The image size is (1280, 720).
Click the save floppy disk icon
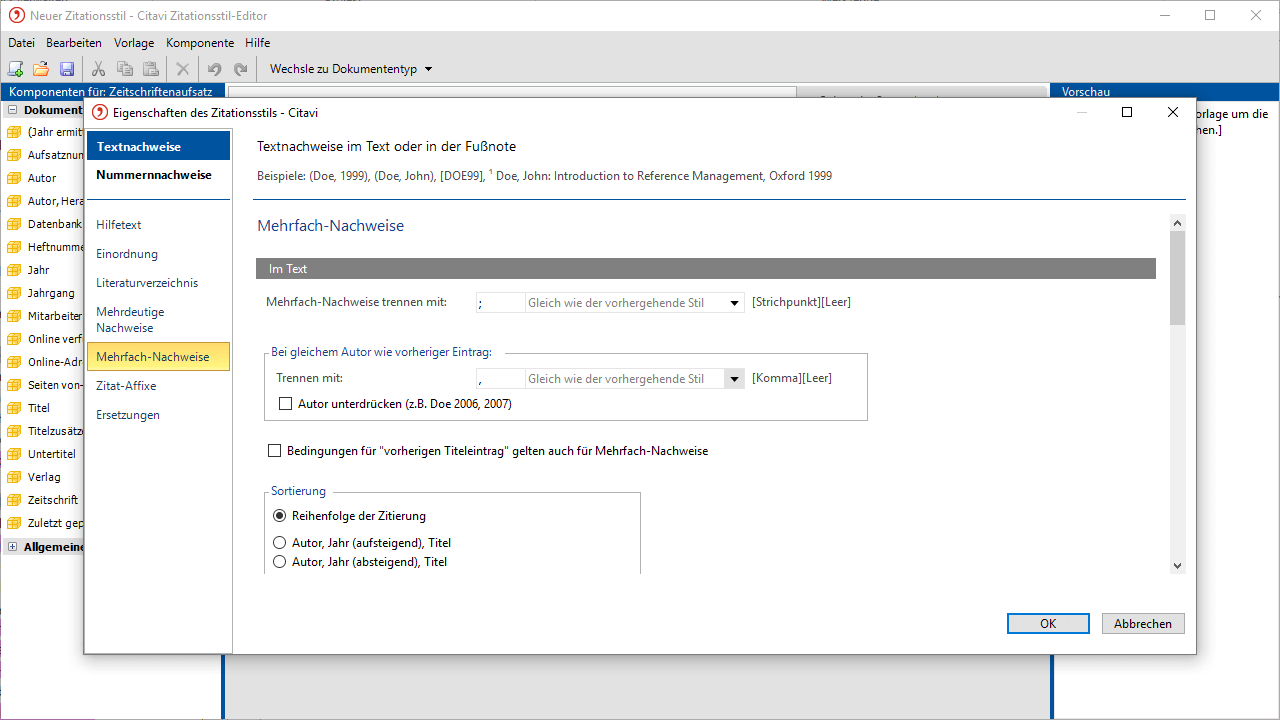[67, 69]
